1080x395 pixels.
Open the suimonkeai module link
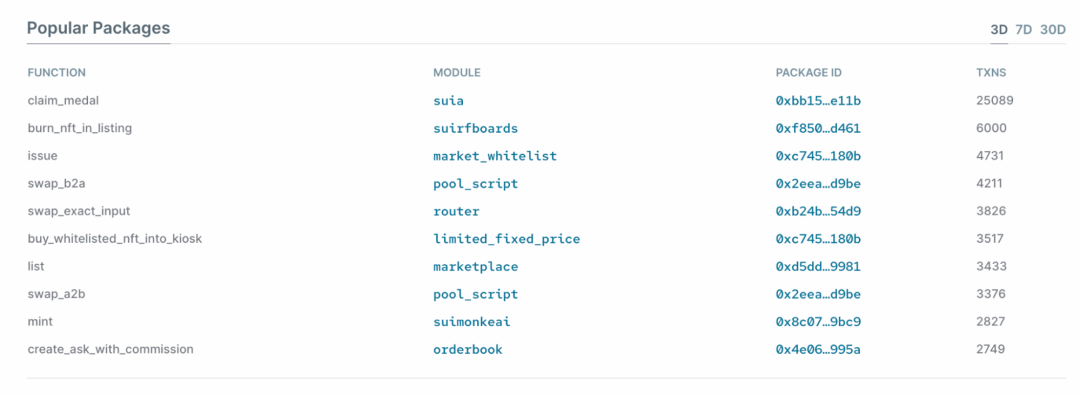tap(472, 321)
